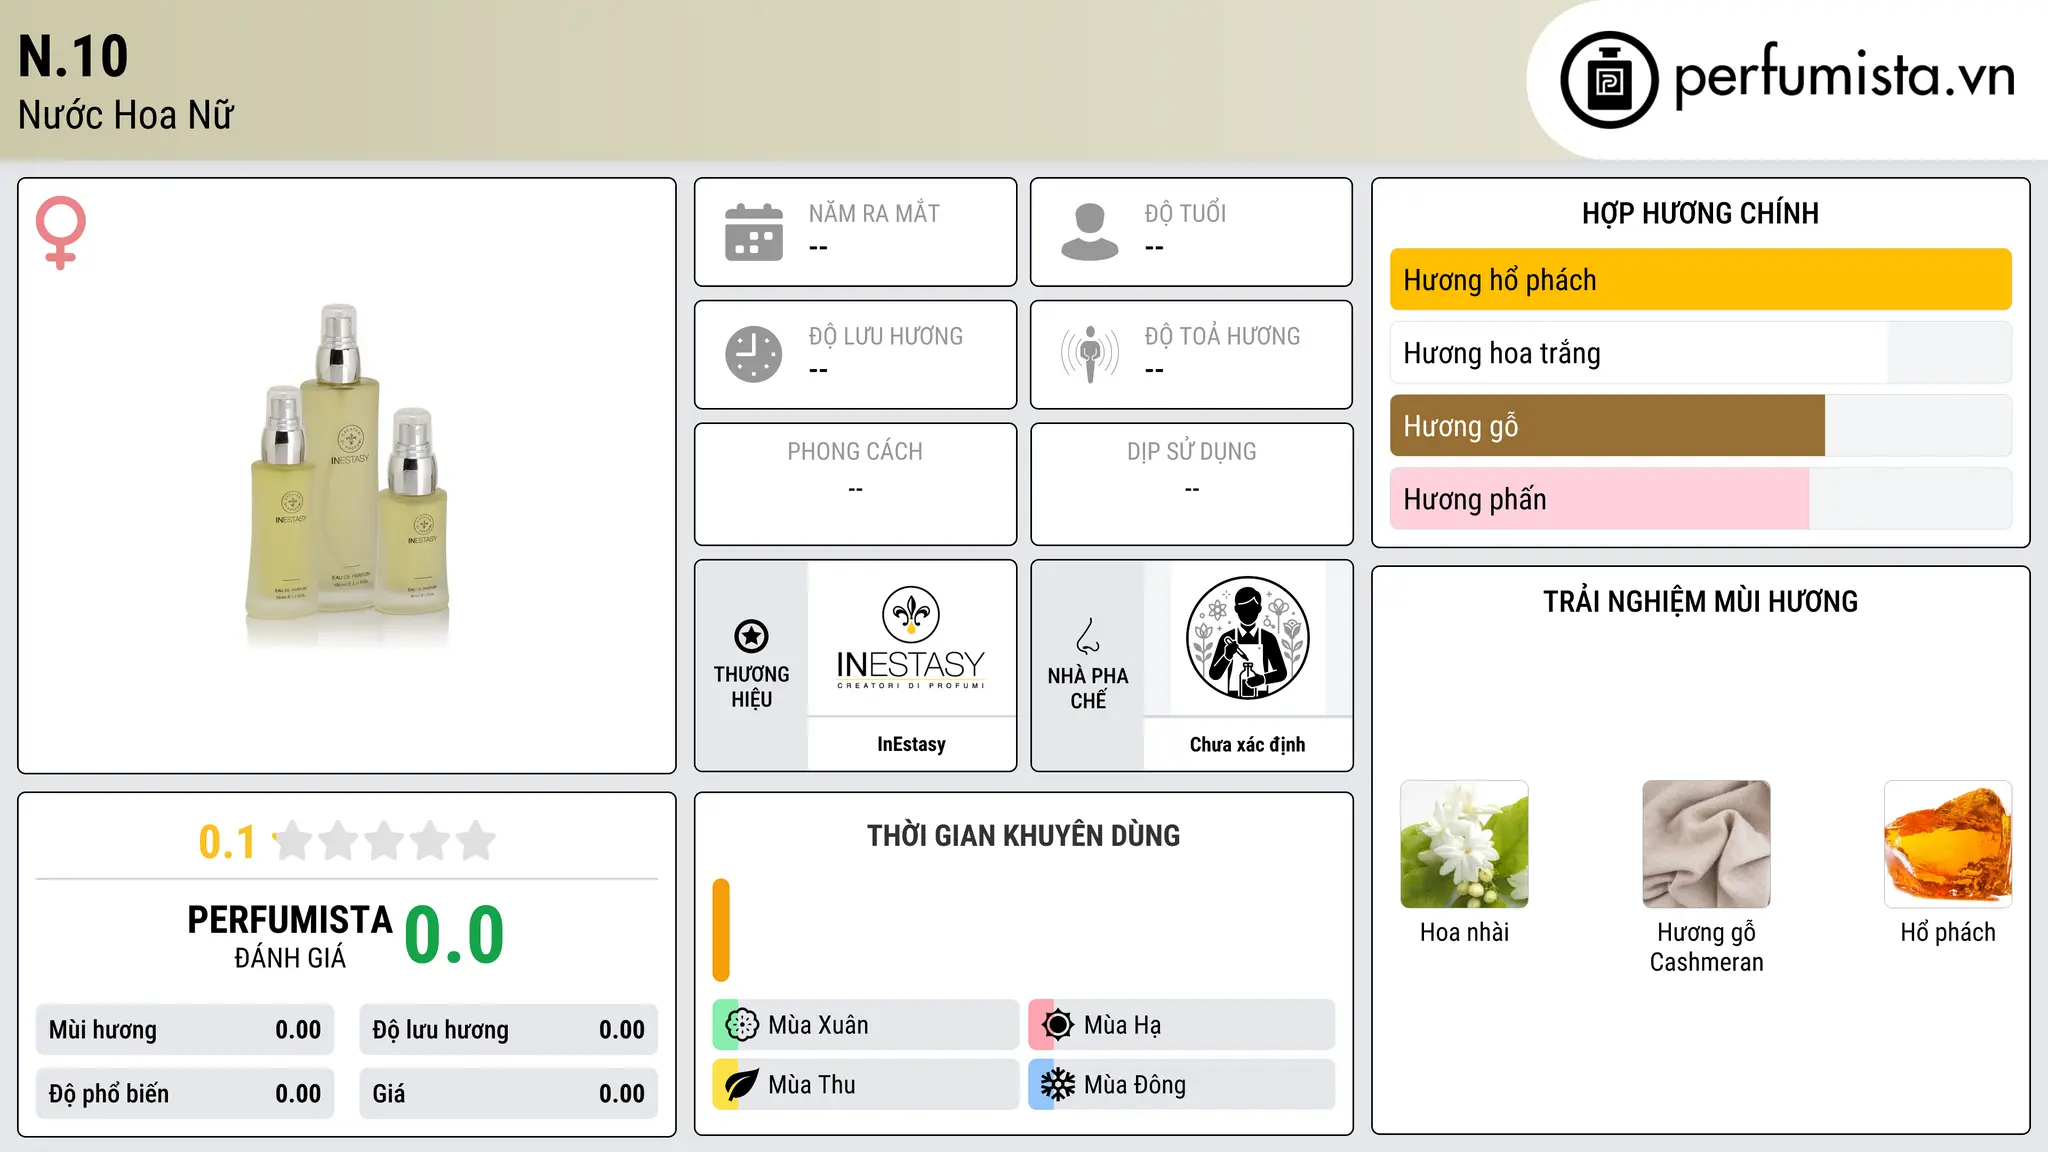Click the pink female gender symbol
The height and width of the screenshot is (1152, 2048).
click(60, 232)
